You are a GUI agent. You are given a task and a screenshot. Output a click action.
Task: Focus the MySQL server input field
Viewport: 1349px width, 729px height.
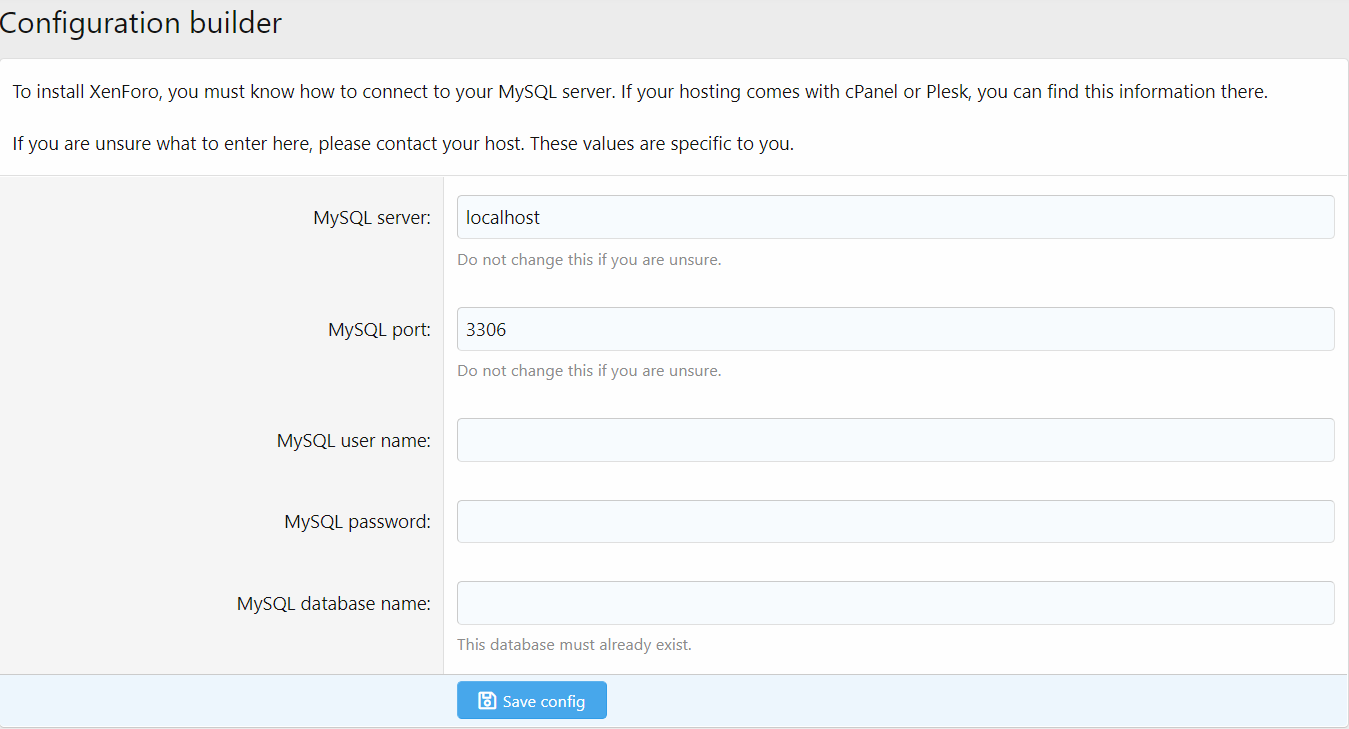[895, 217]
